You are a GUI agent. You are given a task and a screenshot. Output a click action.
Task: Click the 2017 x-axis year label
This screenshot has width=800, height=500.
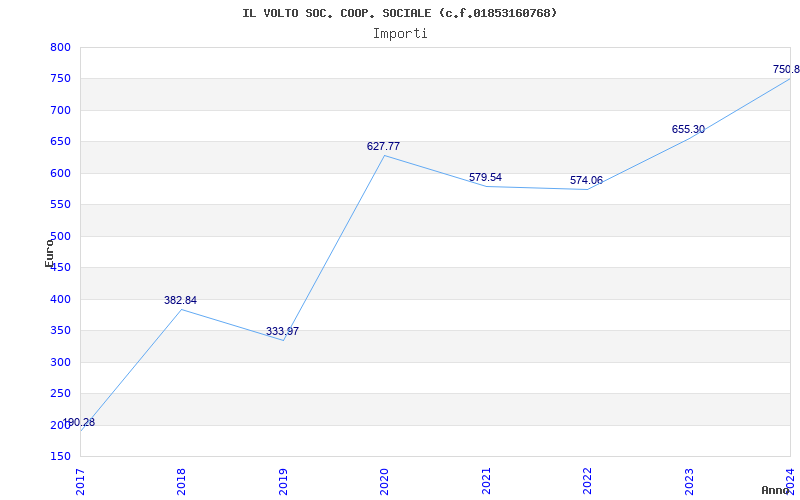(x=80, y=481)
